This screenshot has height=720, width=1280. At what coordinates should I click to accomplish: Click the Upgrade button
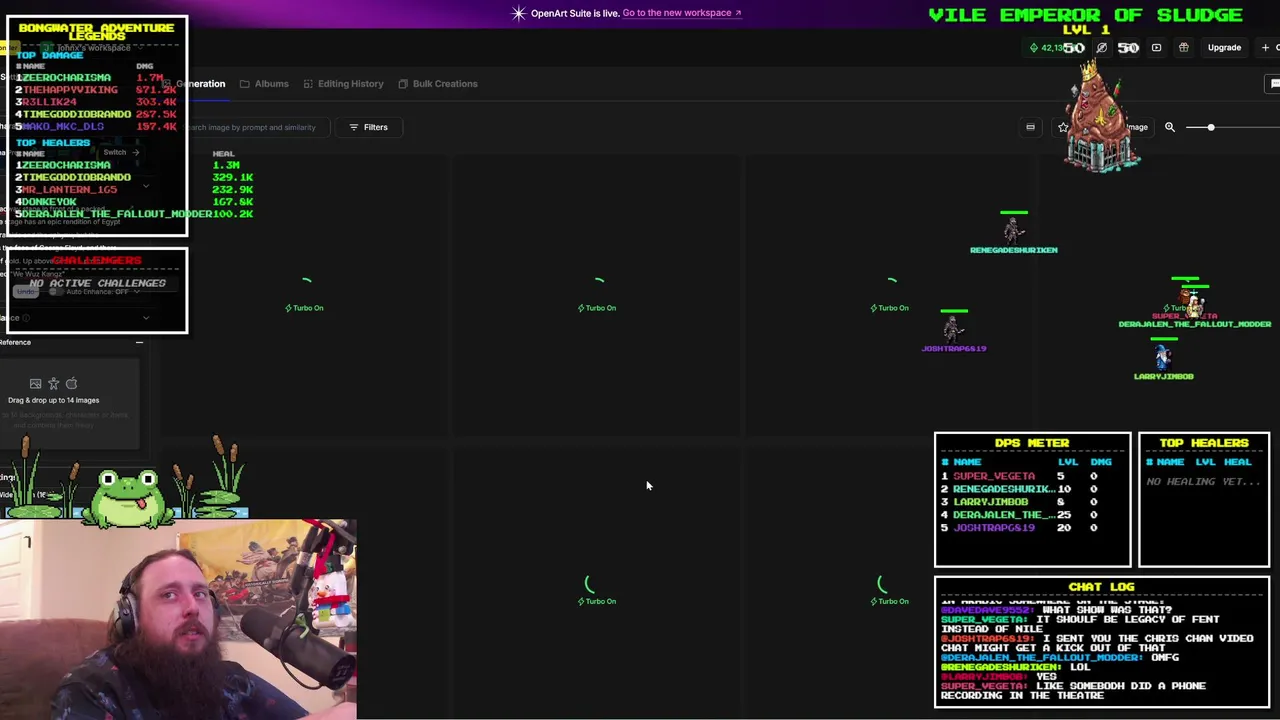tap(1224, 47)
